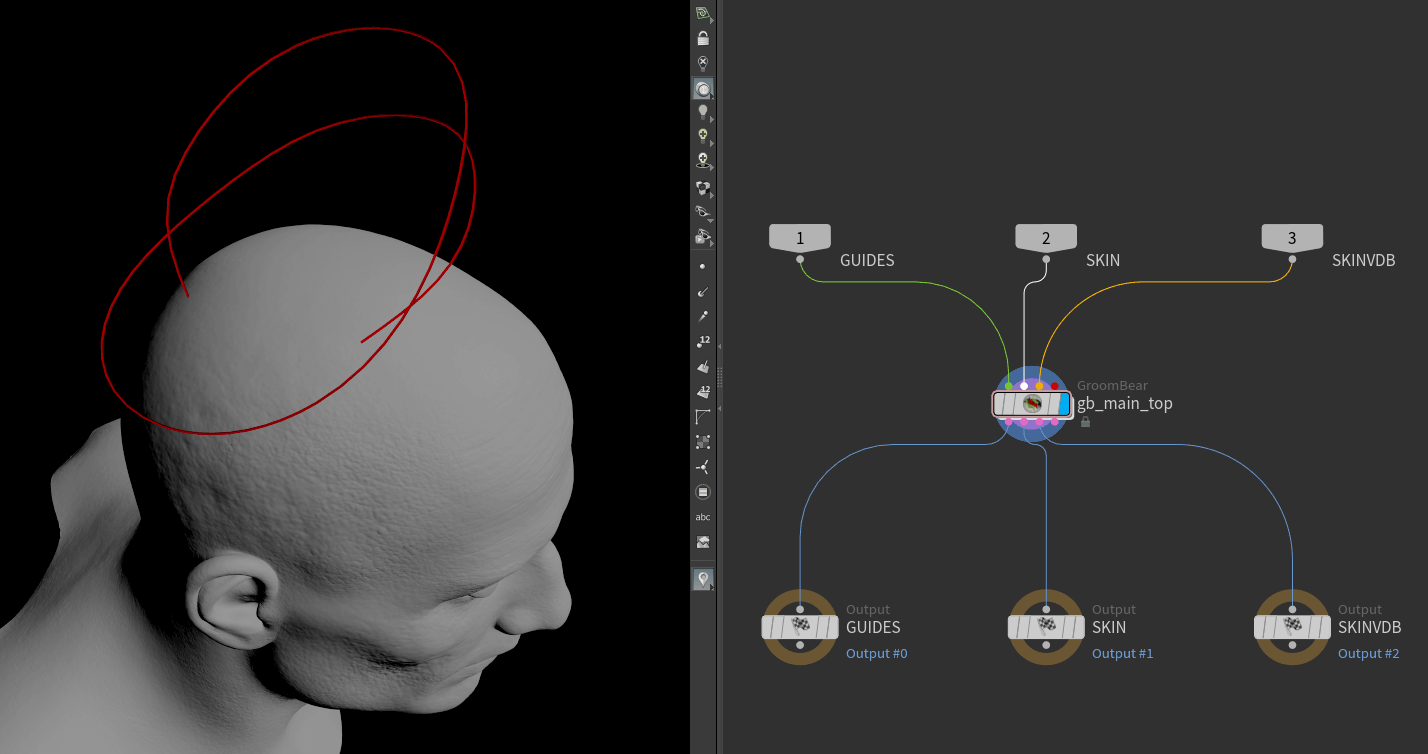The width and height of the screenshot is (1428, 754).
Task: Toggle display point normals
Action: (x=703, y=292)
